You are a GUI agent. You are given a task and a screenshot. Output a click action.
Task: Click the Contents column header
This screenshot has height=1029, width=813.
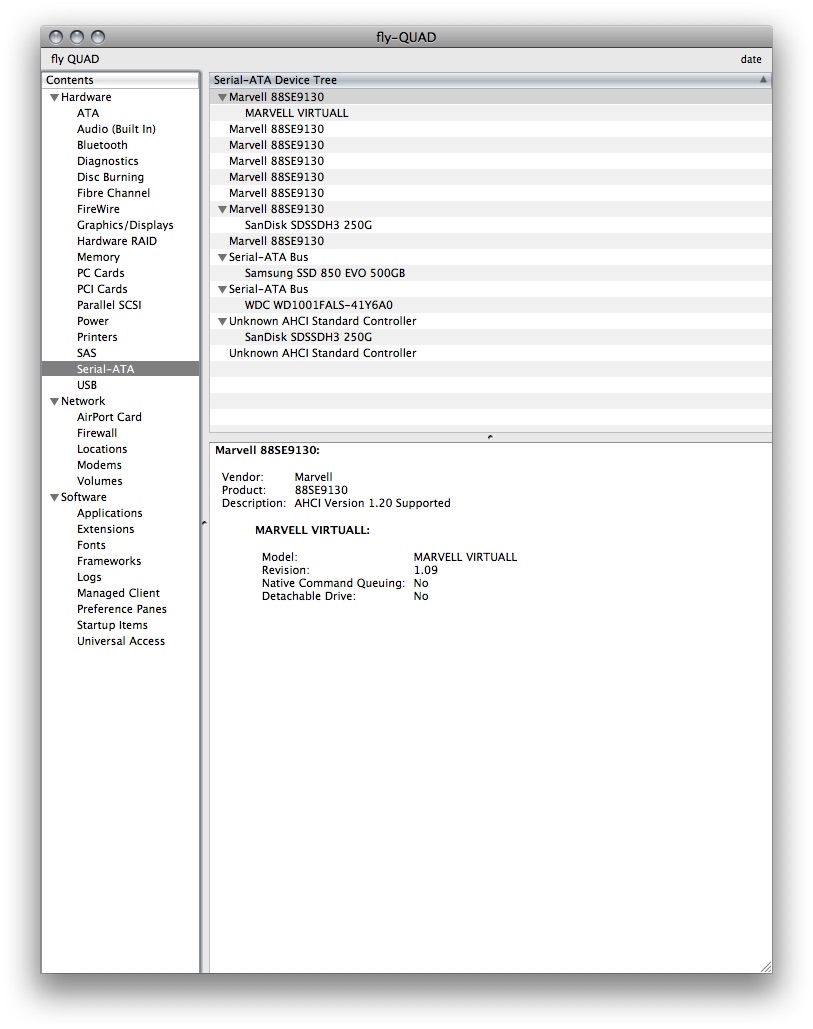(121, 80)
